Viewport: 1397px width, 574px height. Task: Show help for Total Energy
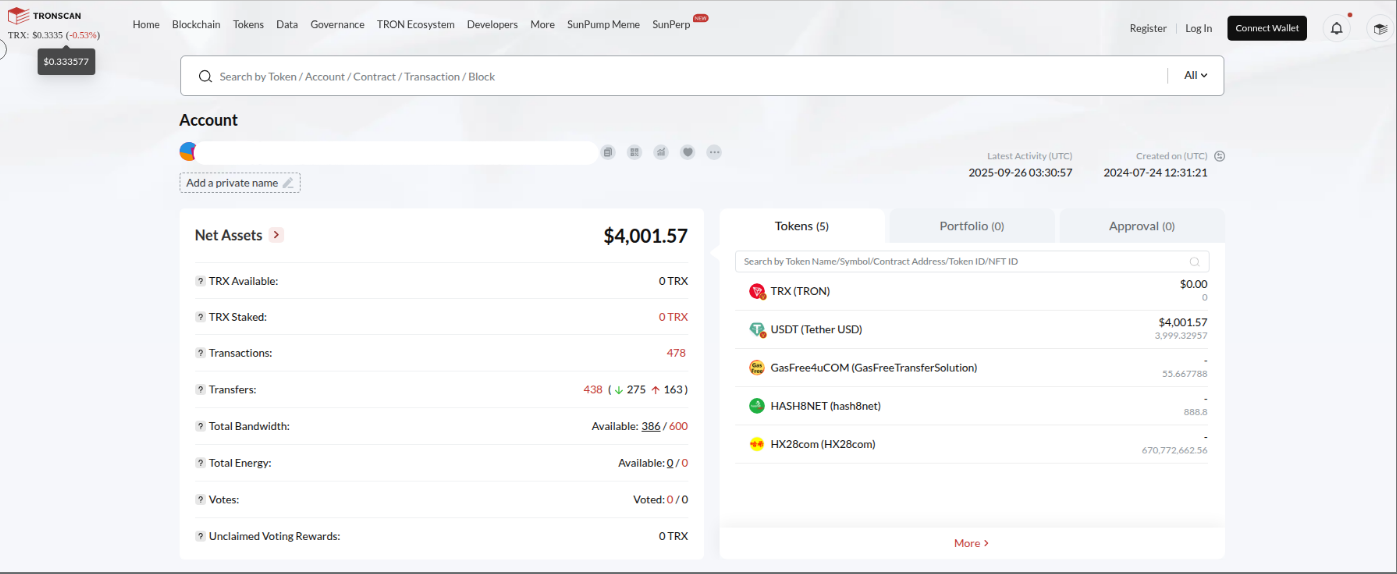click(x=200, y=463)
